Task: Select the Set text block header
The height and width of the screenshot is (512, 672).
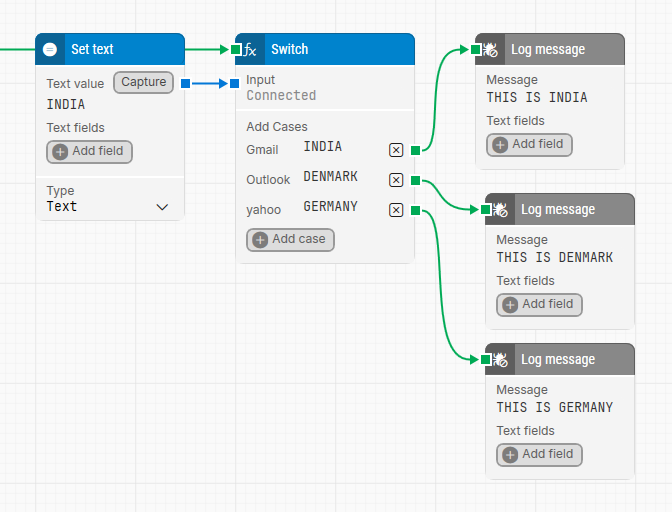Action: pos(110,49)
